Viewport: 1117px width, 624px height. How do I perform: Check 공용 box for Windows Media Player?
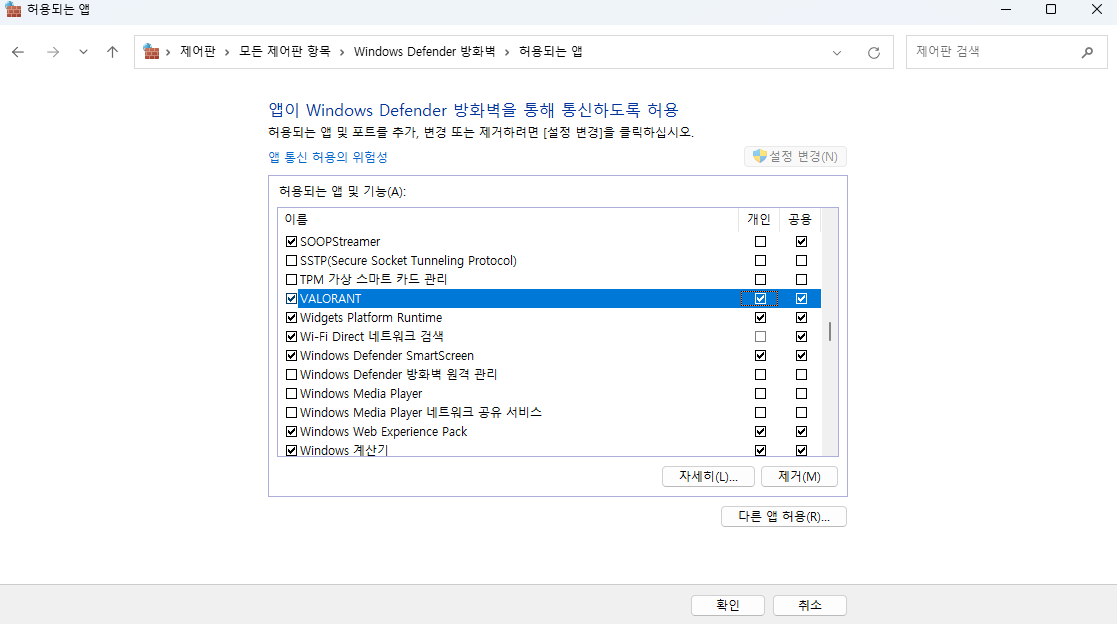[x=801, y=393]
